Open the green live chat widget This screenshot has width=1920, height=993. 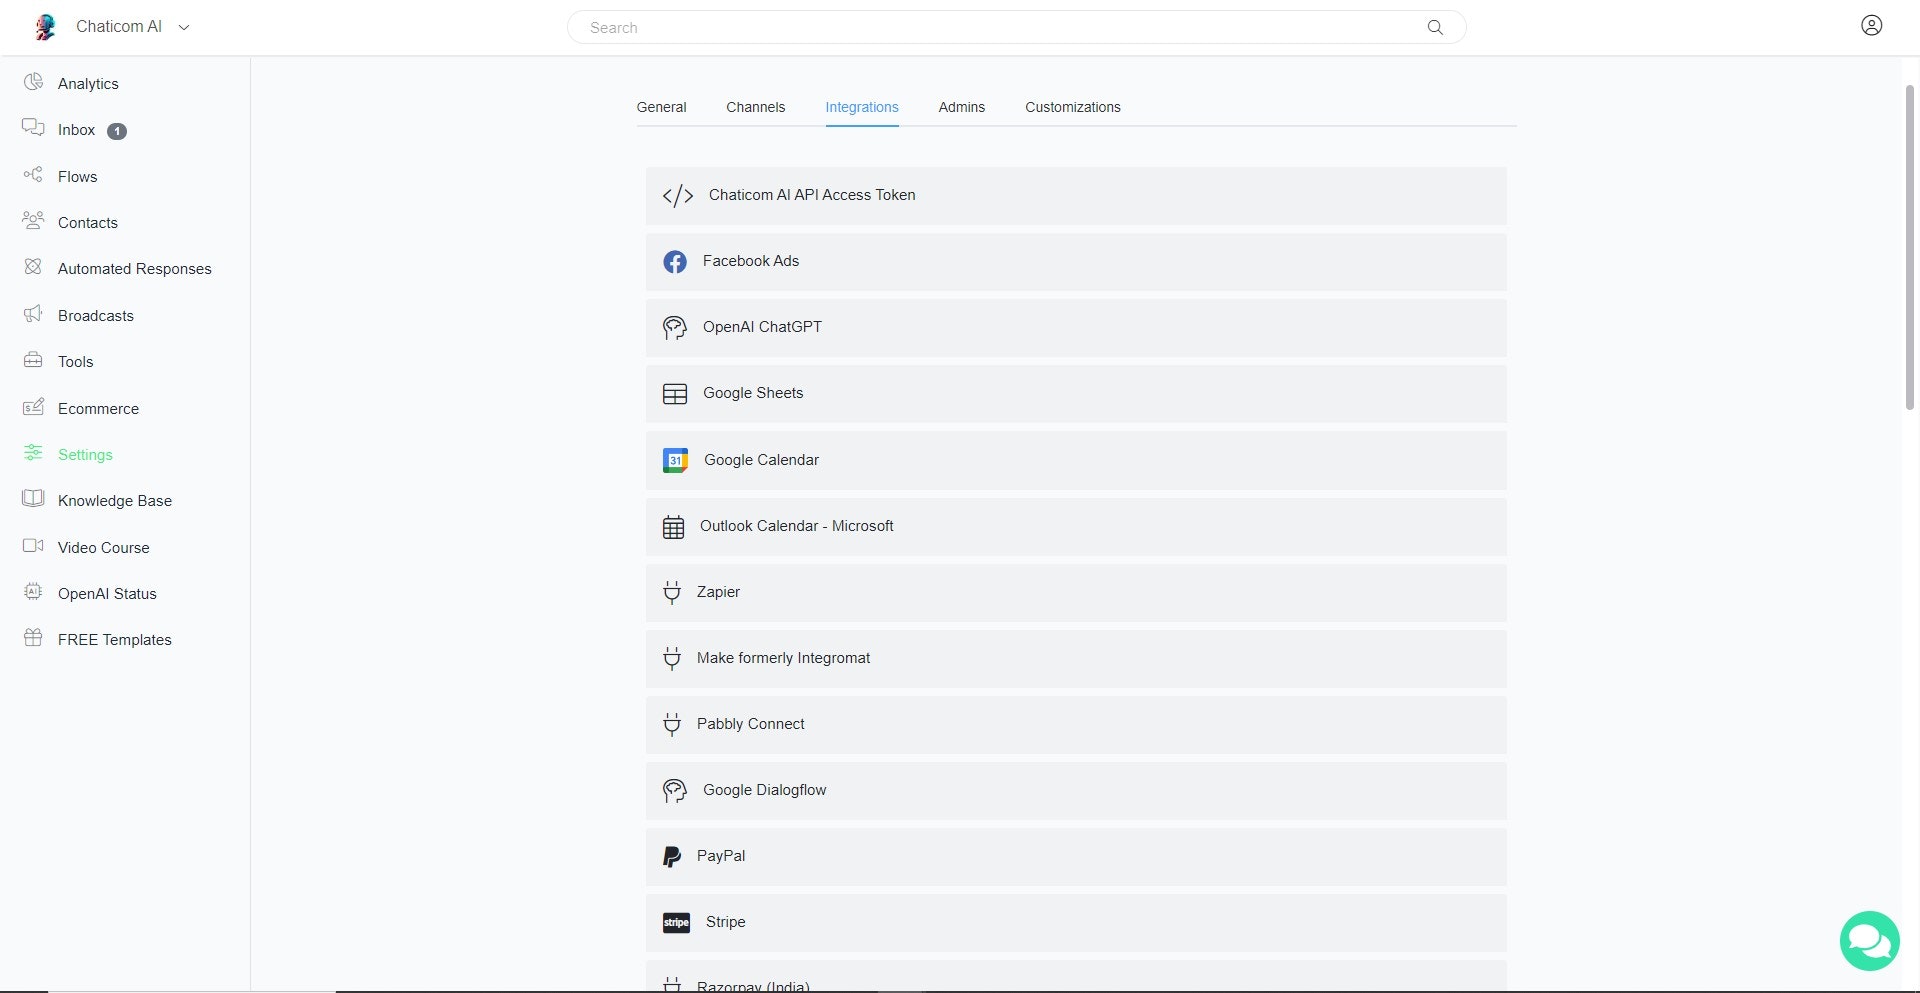click(x=1869, y=940)
